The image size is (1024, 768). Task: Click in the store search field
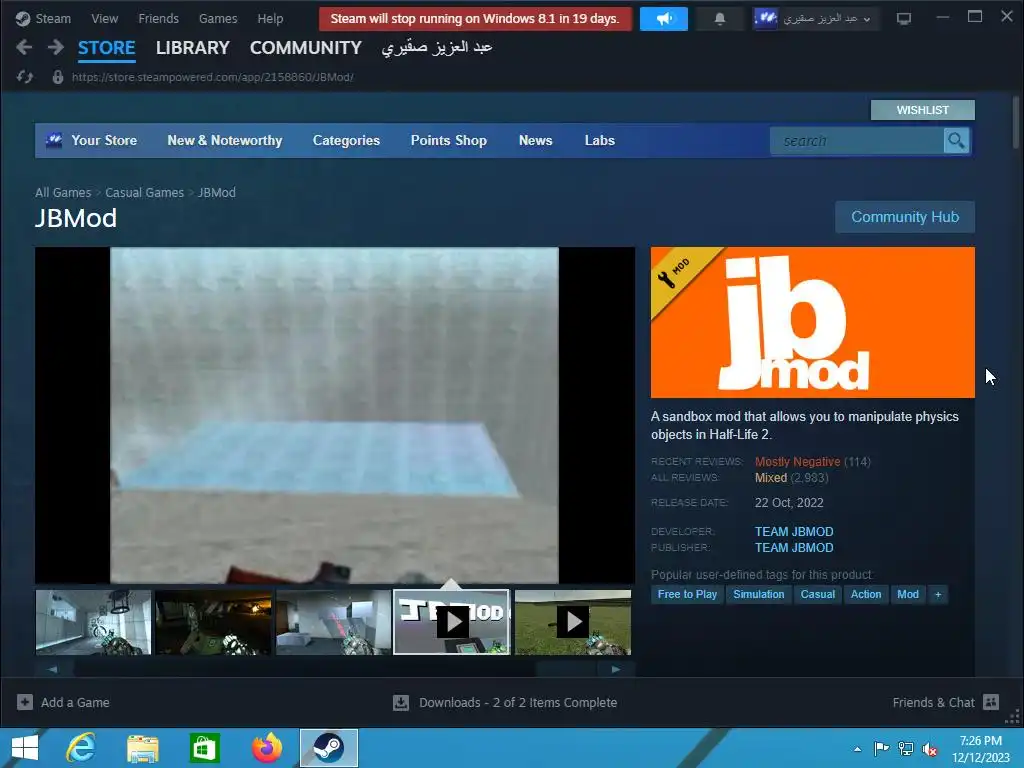point(857,140)
